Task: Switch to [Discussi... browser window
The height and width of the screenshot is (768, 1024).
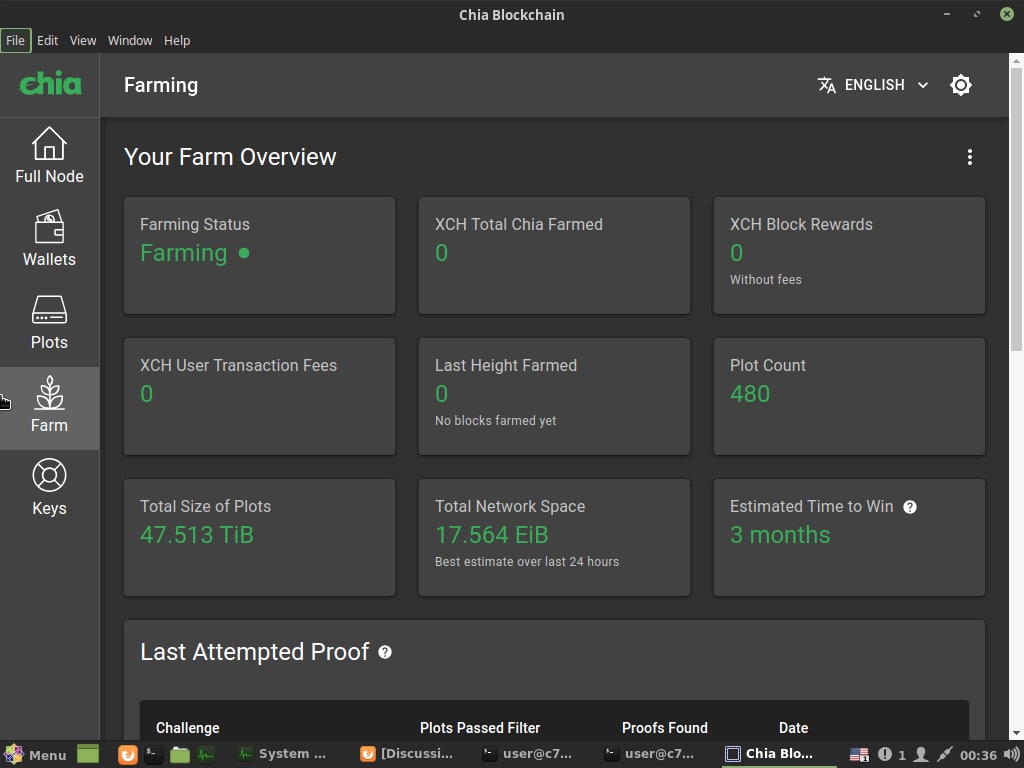Action: [x=406, y=754]
